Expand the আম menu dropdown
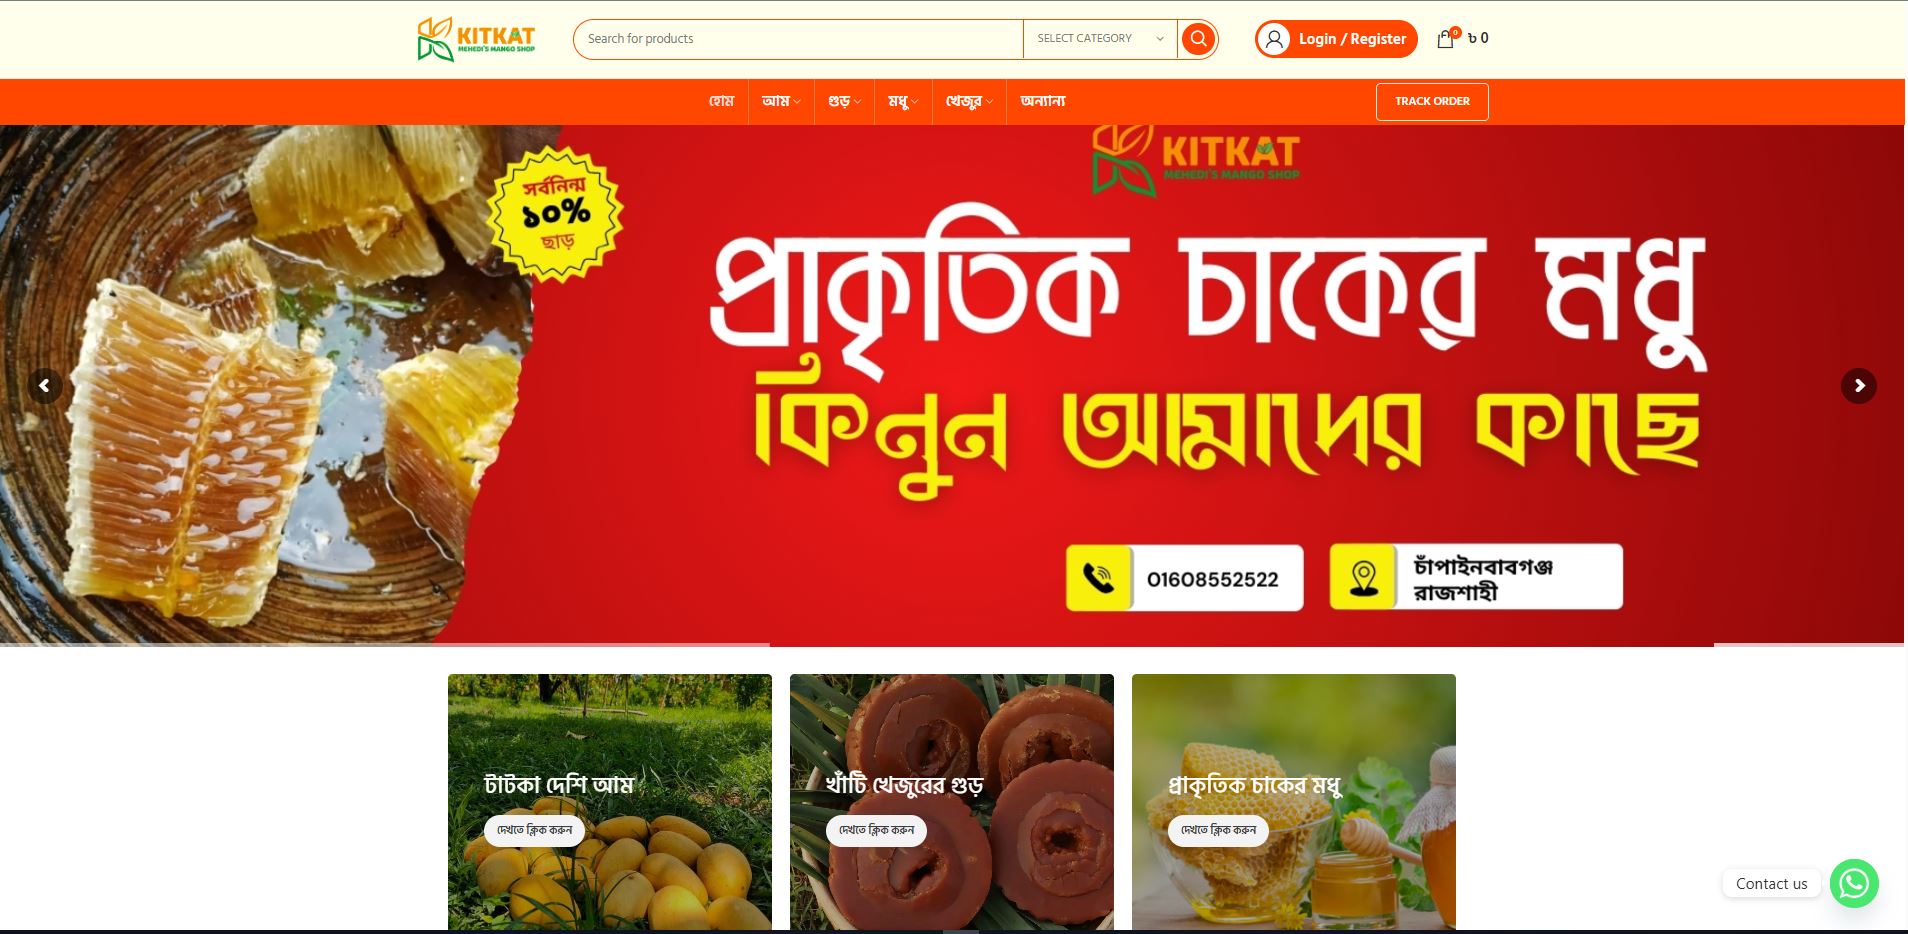This screenshot has height=934, width=1908. point(781,101)
